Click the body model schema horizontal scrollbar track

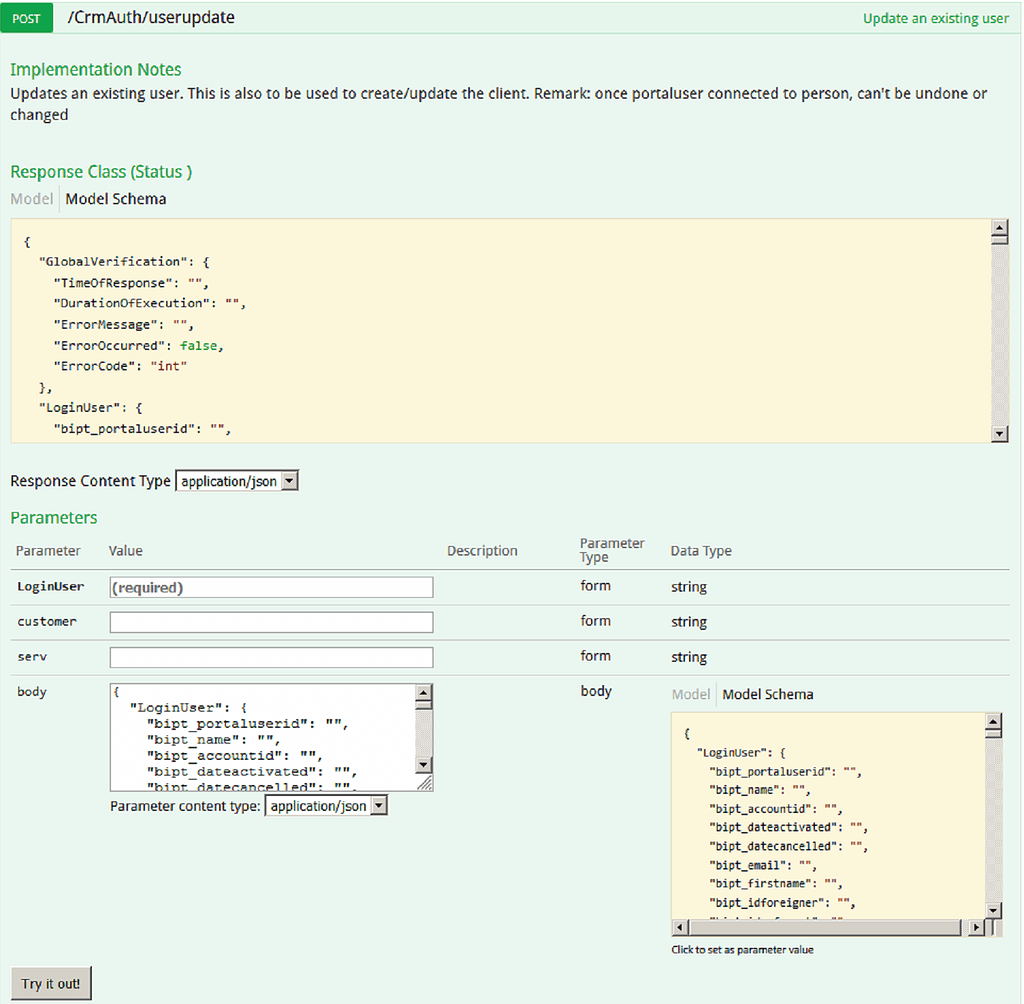click(x=828, y=927)
